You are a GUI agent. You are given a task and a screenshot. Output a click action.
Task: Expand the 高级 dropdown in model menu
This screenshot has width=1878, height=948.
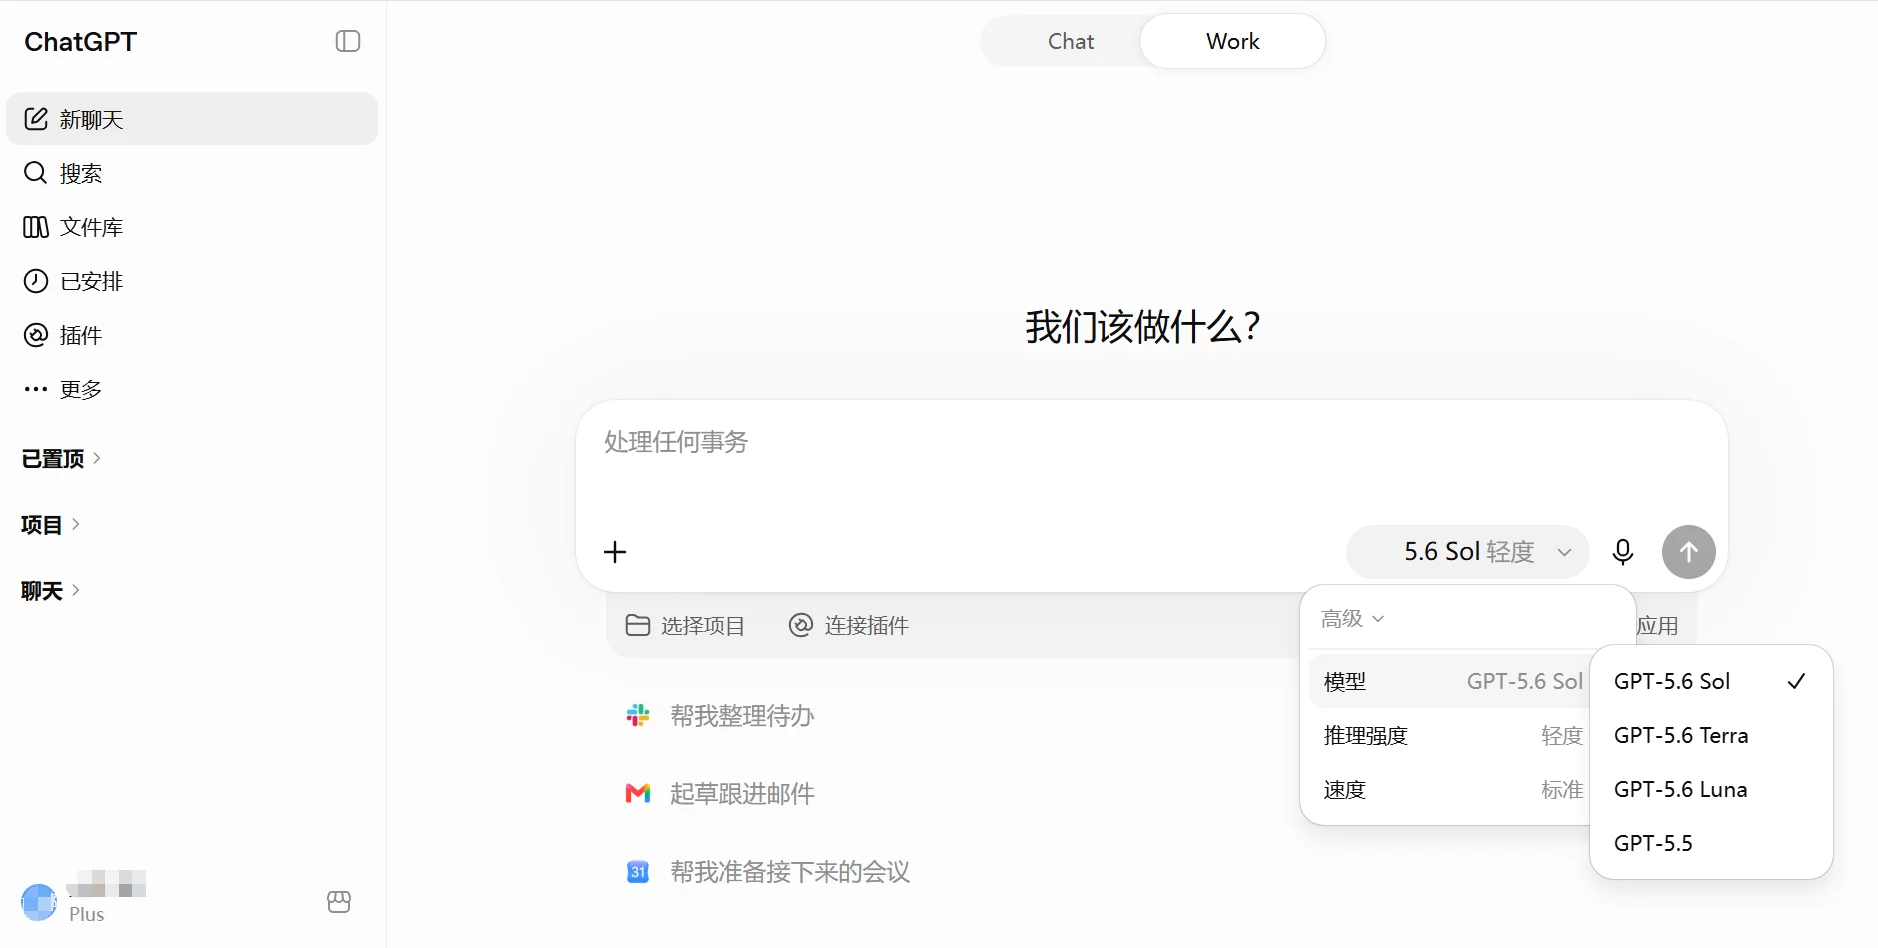(1352, 619)
